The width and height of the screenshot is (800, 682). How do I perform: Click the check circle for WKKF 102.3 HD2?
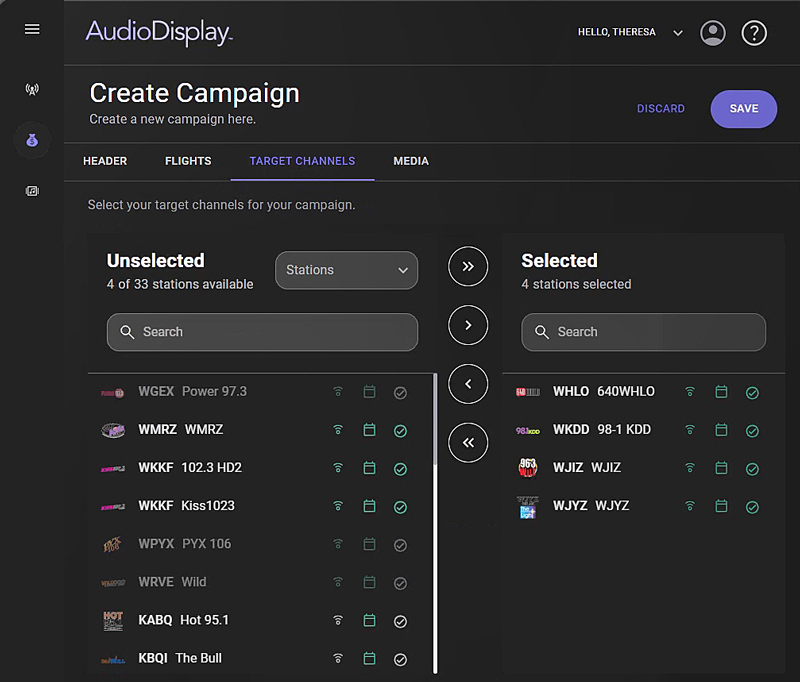tap(401, 469)
